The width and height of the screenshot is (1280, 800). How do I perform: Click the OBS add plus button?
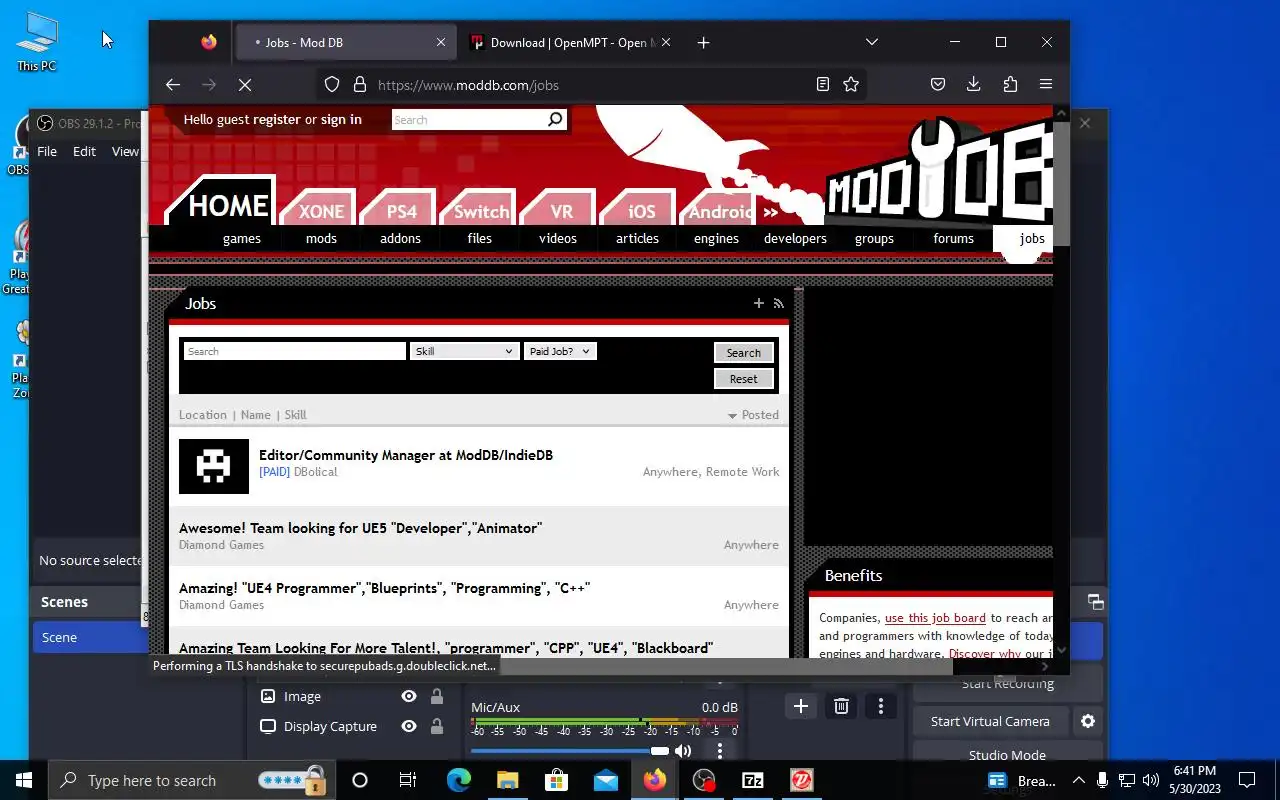[801, 707]
